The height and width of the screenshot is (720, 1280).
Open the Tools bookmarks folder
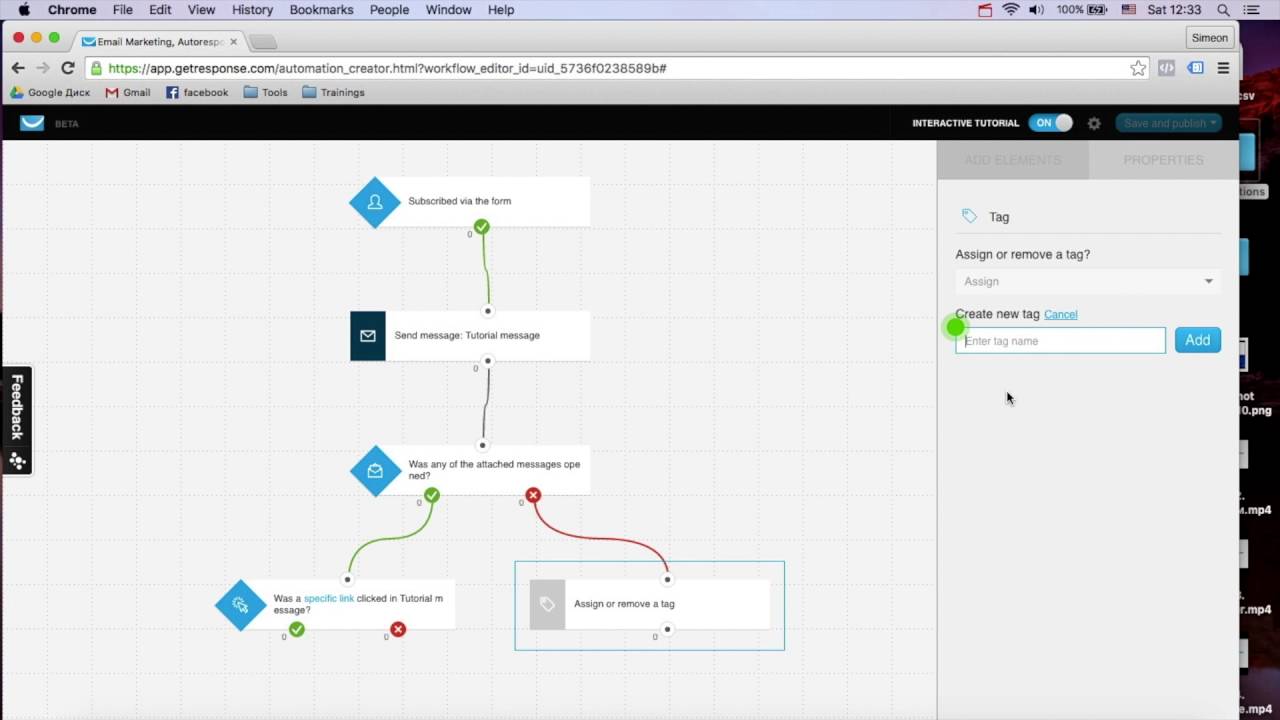266,92
